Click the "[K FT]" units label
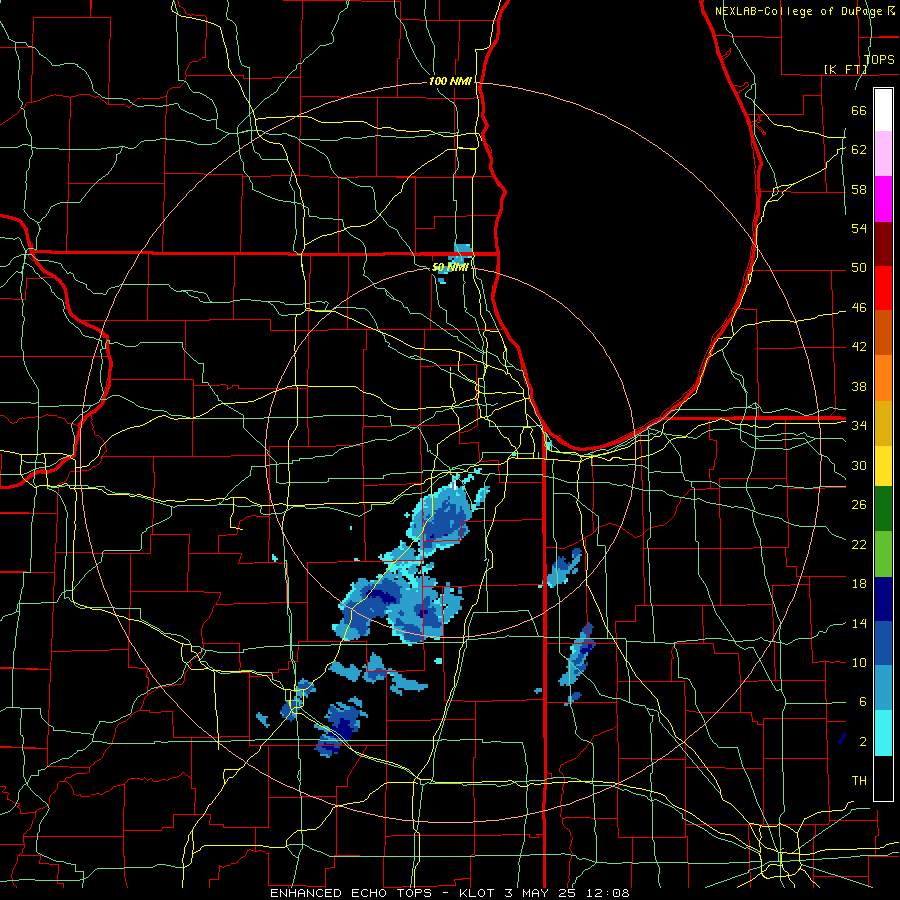This screenshot has width=900, height=900. point(845,69)
